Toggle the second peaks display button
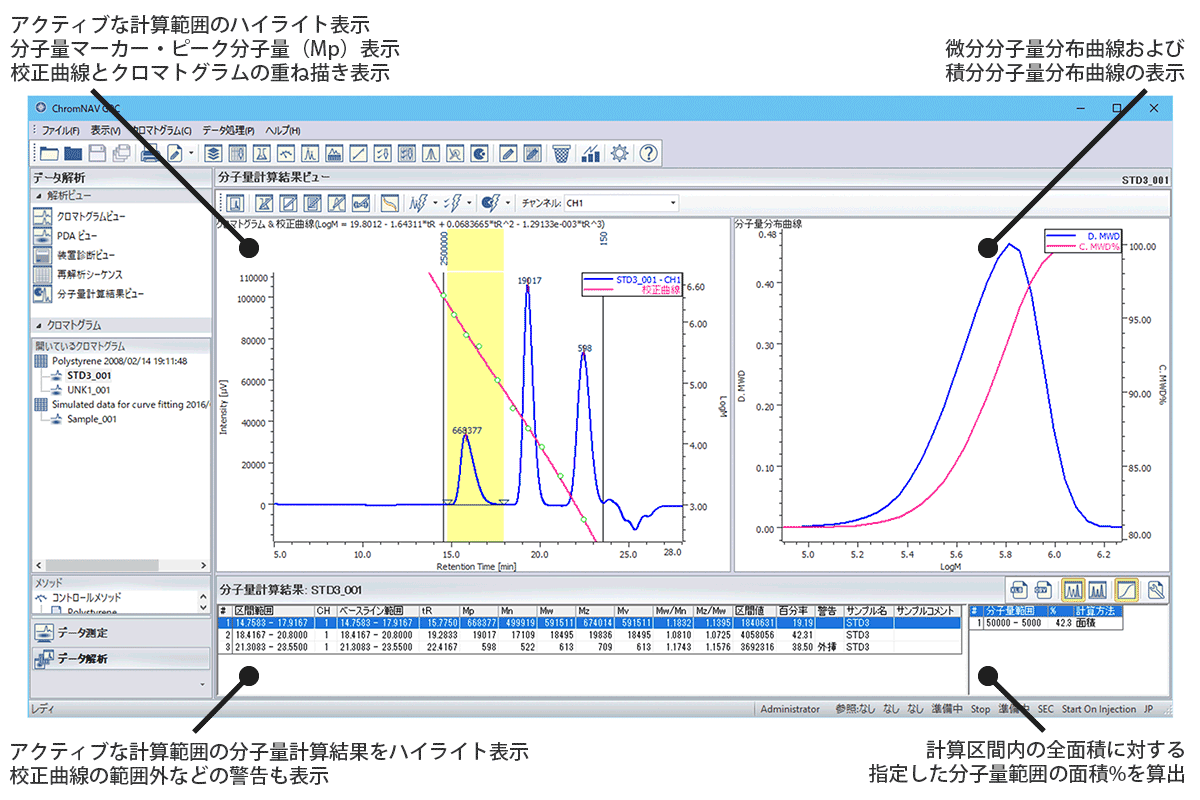Screen dimensions: 1200x800 (1099, 591)
